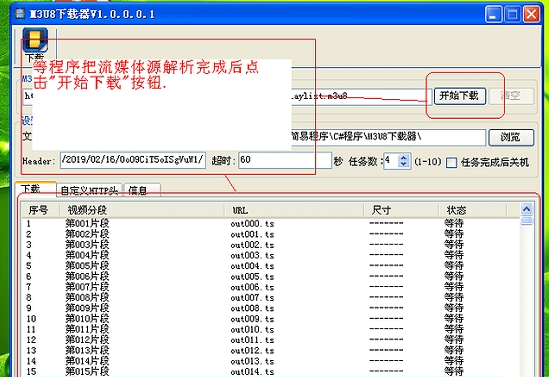Click URL cell out004.ts
This screenshot has height=377, width=549.
click(x=252, y=266)
